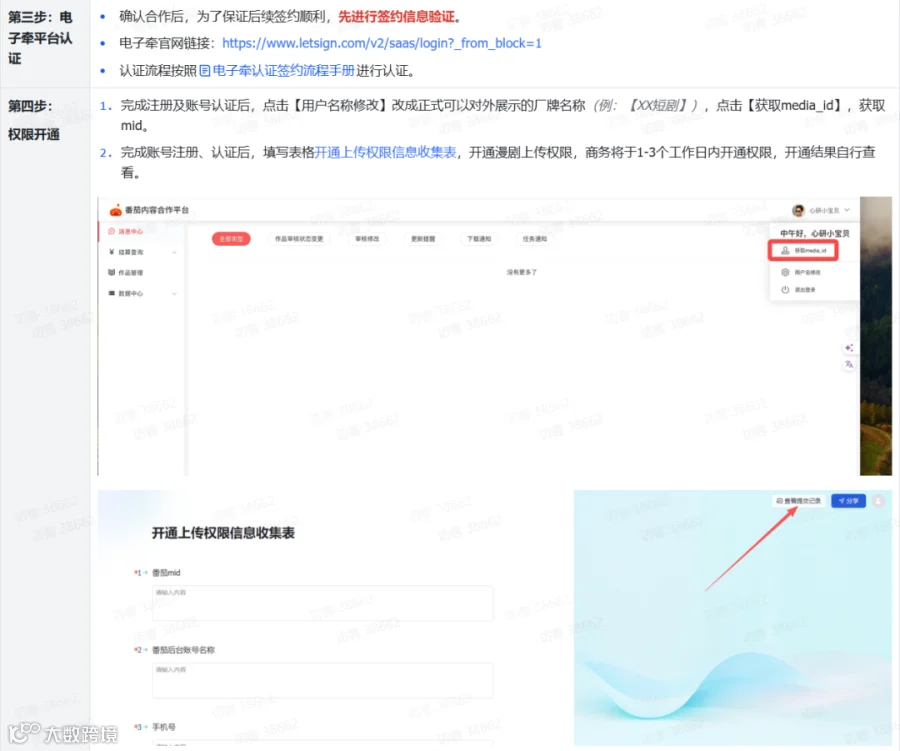Click the grey profile avatar beside 分享
The image size is (900, 751).
(x=878, y=501)
